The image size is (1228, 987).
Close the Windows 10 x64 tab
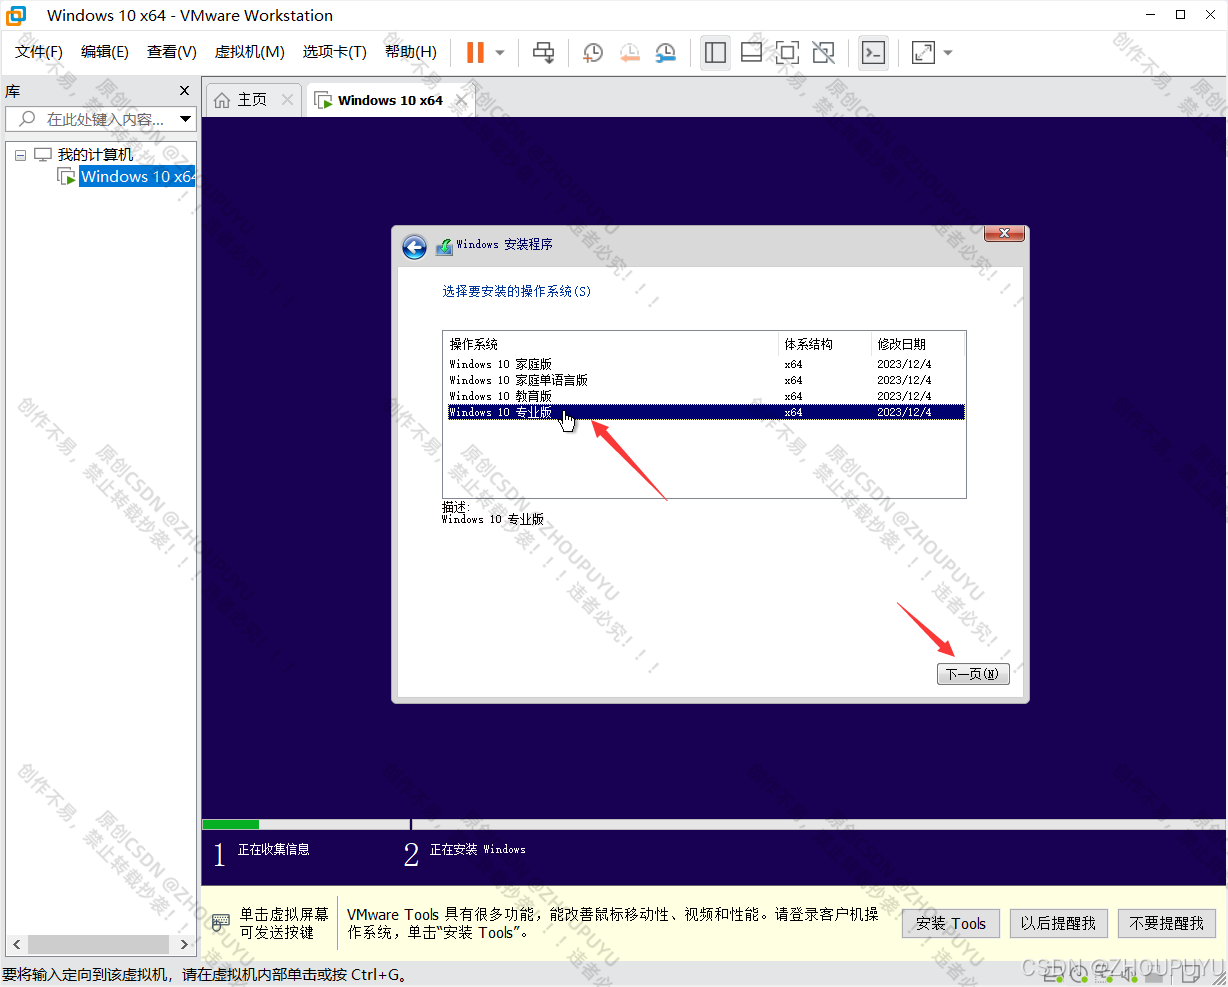coord(461,100)
